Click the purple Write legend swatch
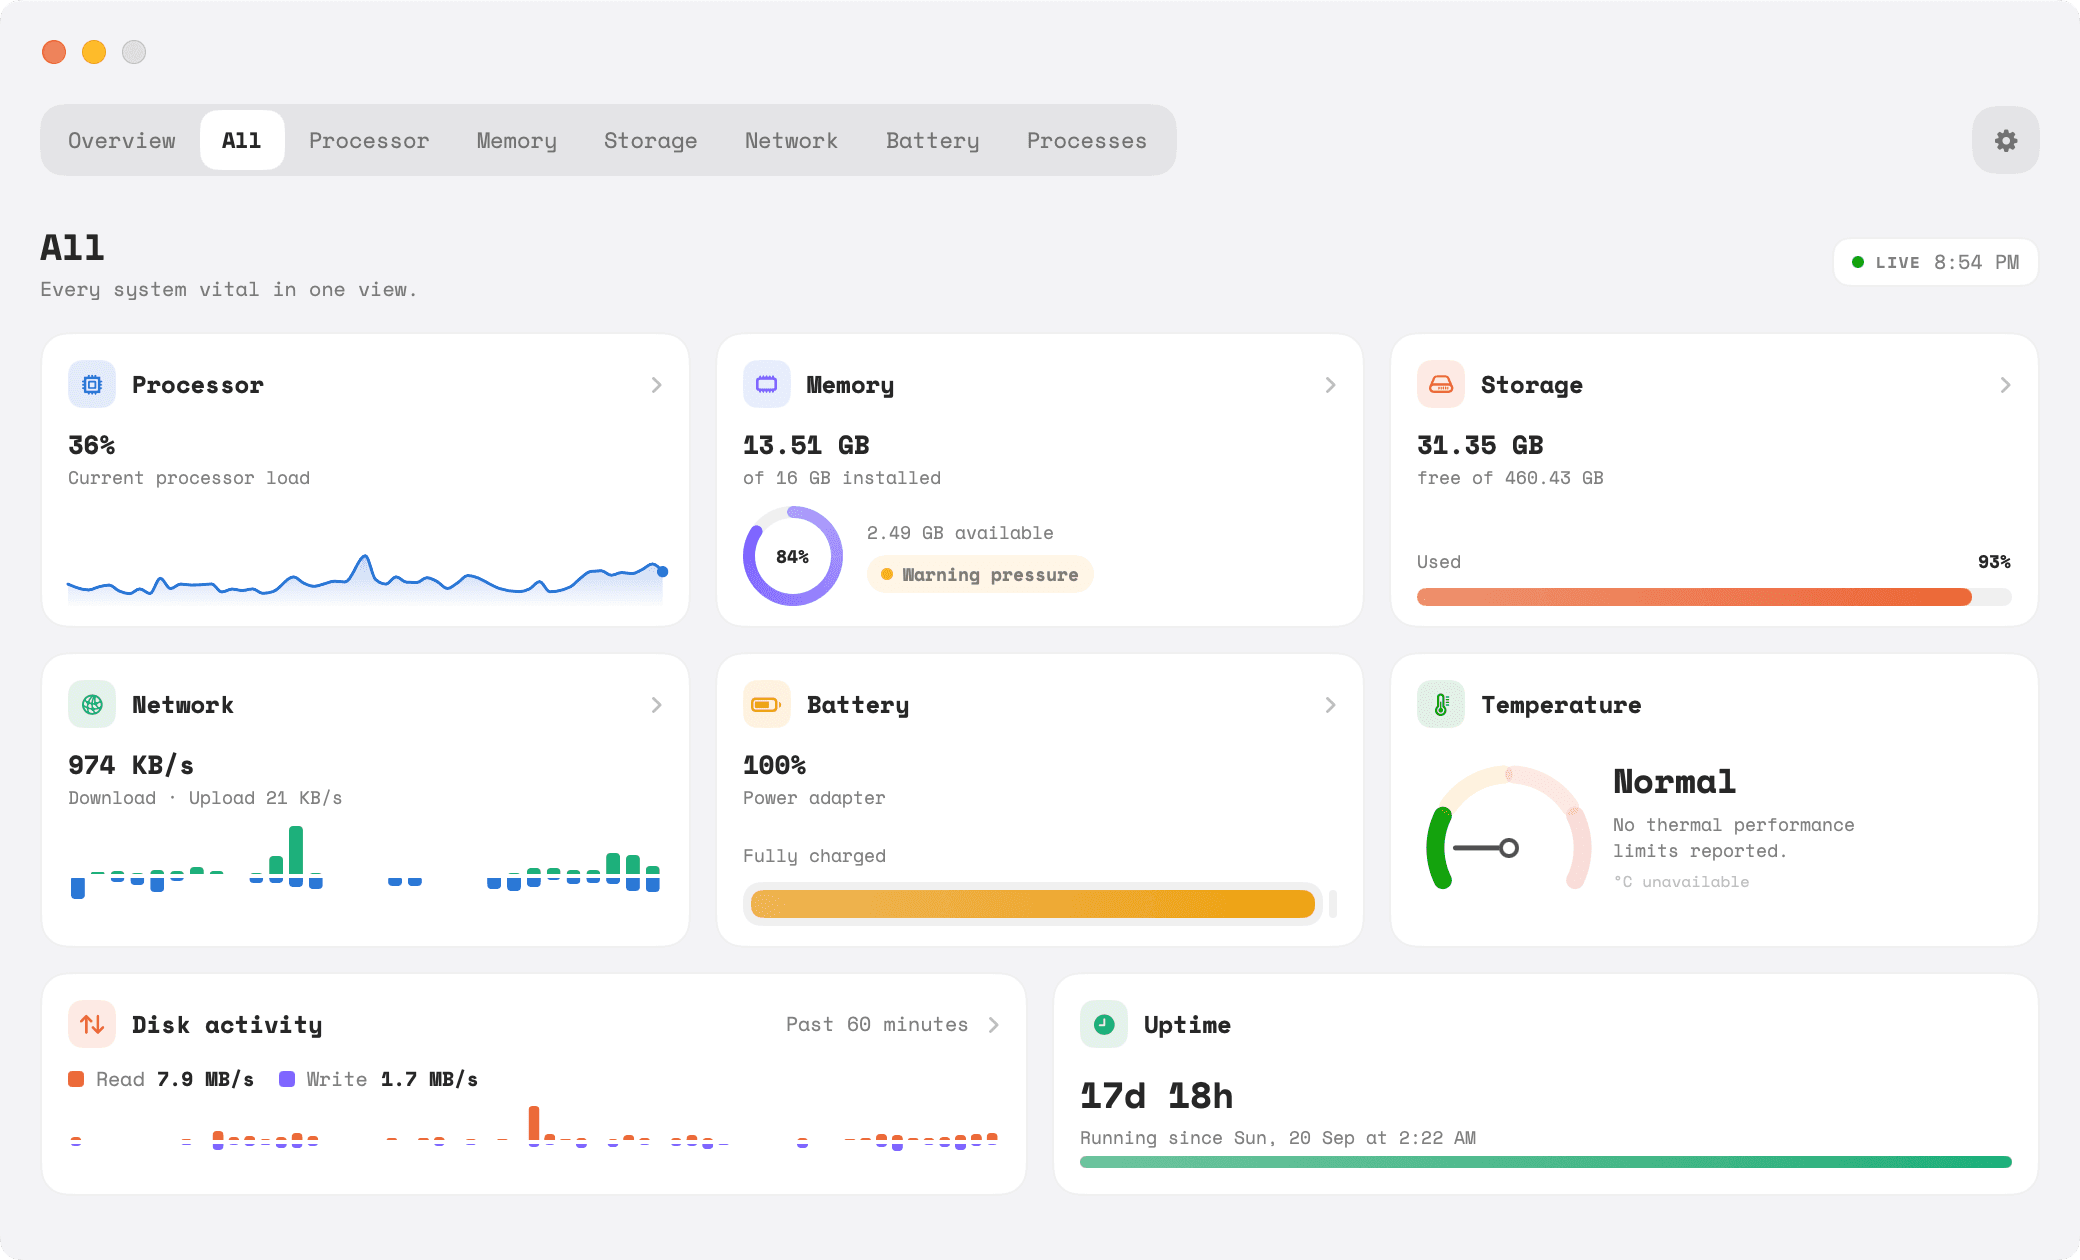The image size is (2080, 1260). click(287, 1079)
